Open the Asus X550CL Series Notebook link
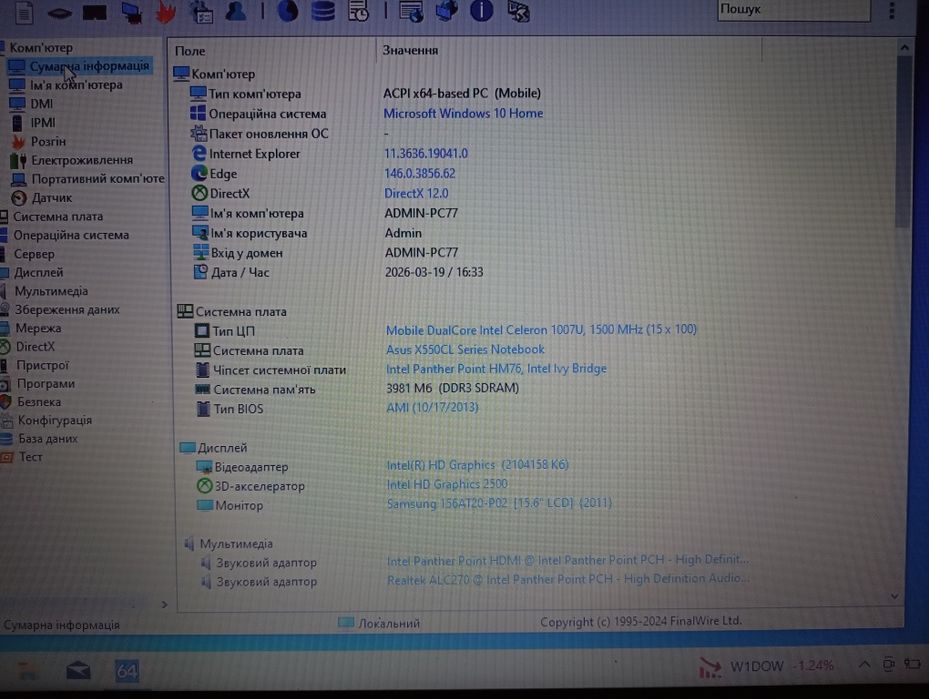This screenshot has height=699, width=929. (x=465, y=350)
